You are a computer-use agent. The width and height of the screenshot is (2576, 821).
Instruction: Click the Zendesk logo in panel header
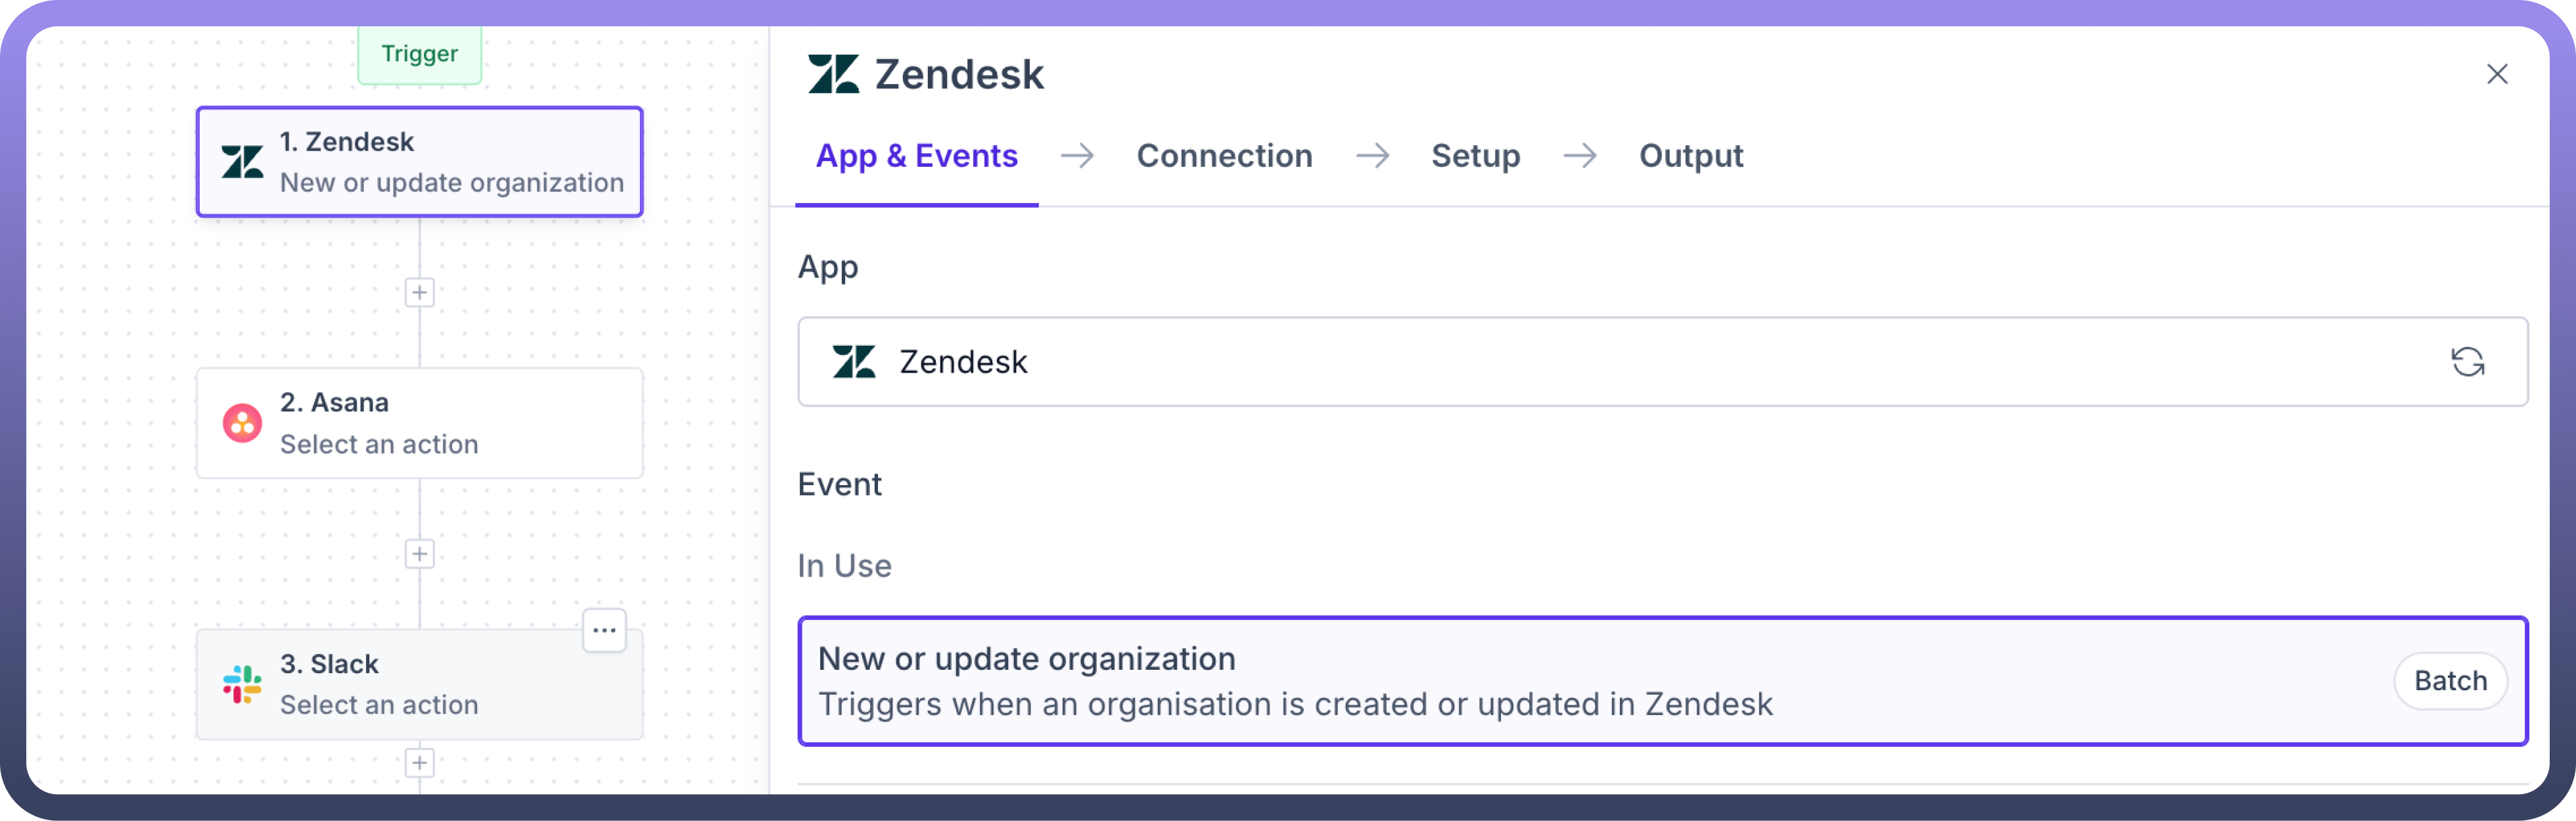click(833, 75)
